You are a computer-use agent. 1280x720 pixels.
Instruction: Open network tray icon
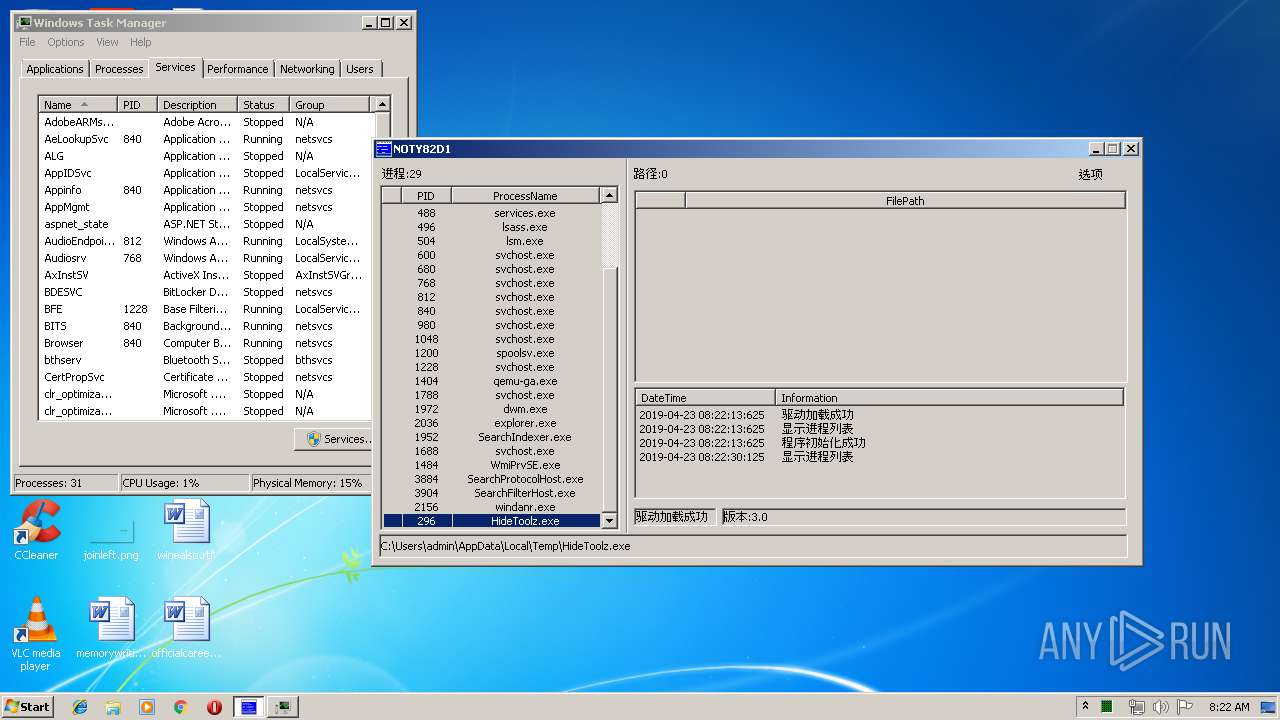[1136, 707]
